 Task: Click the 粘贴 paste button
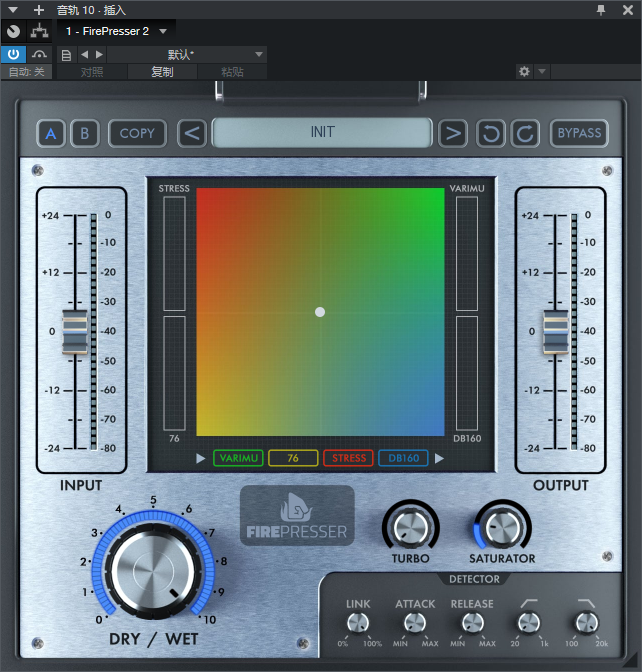[232, 72]
